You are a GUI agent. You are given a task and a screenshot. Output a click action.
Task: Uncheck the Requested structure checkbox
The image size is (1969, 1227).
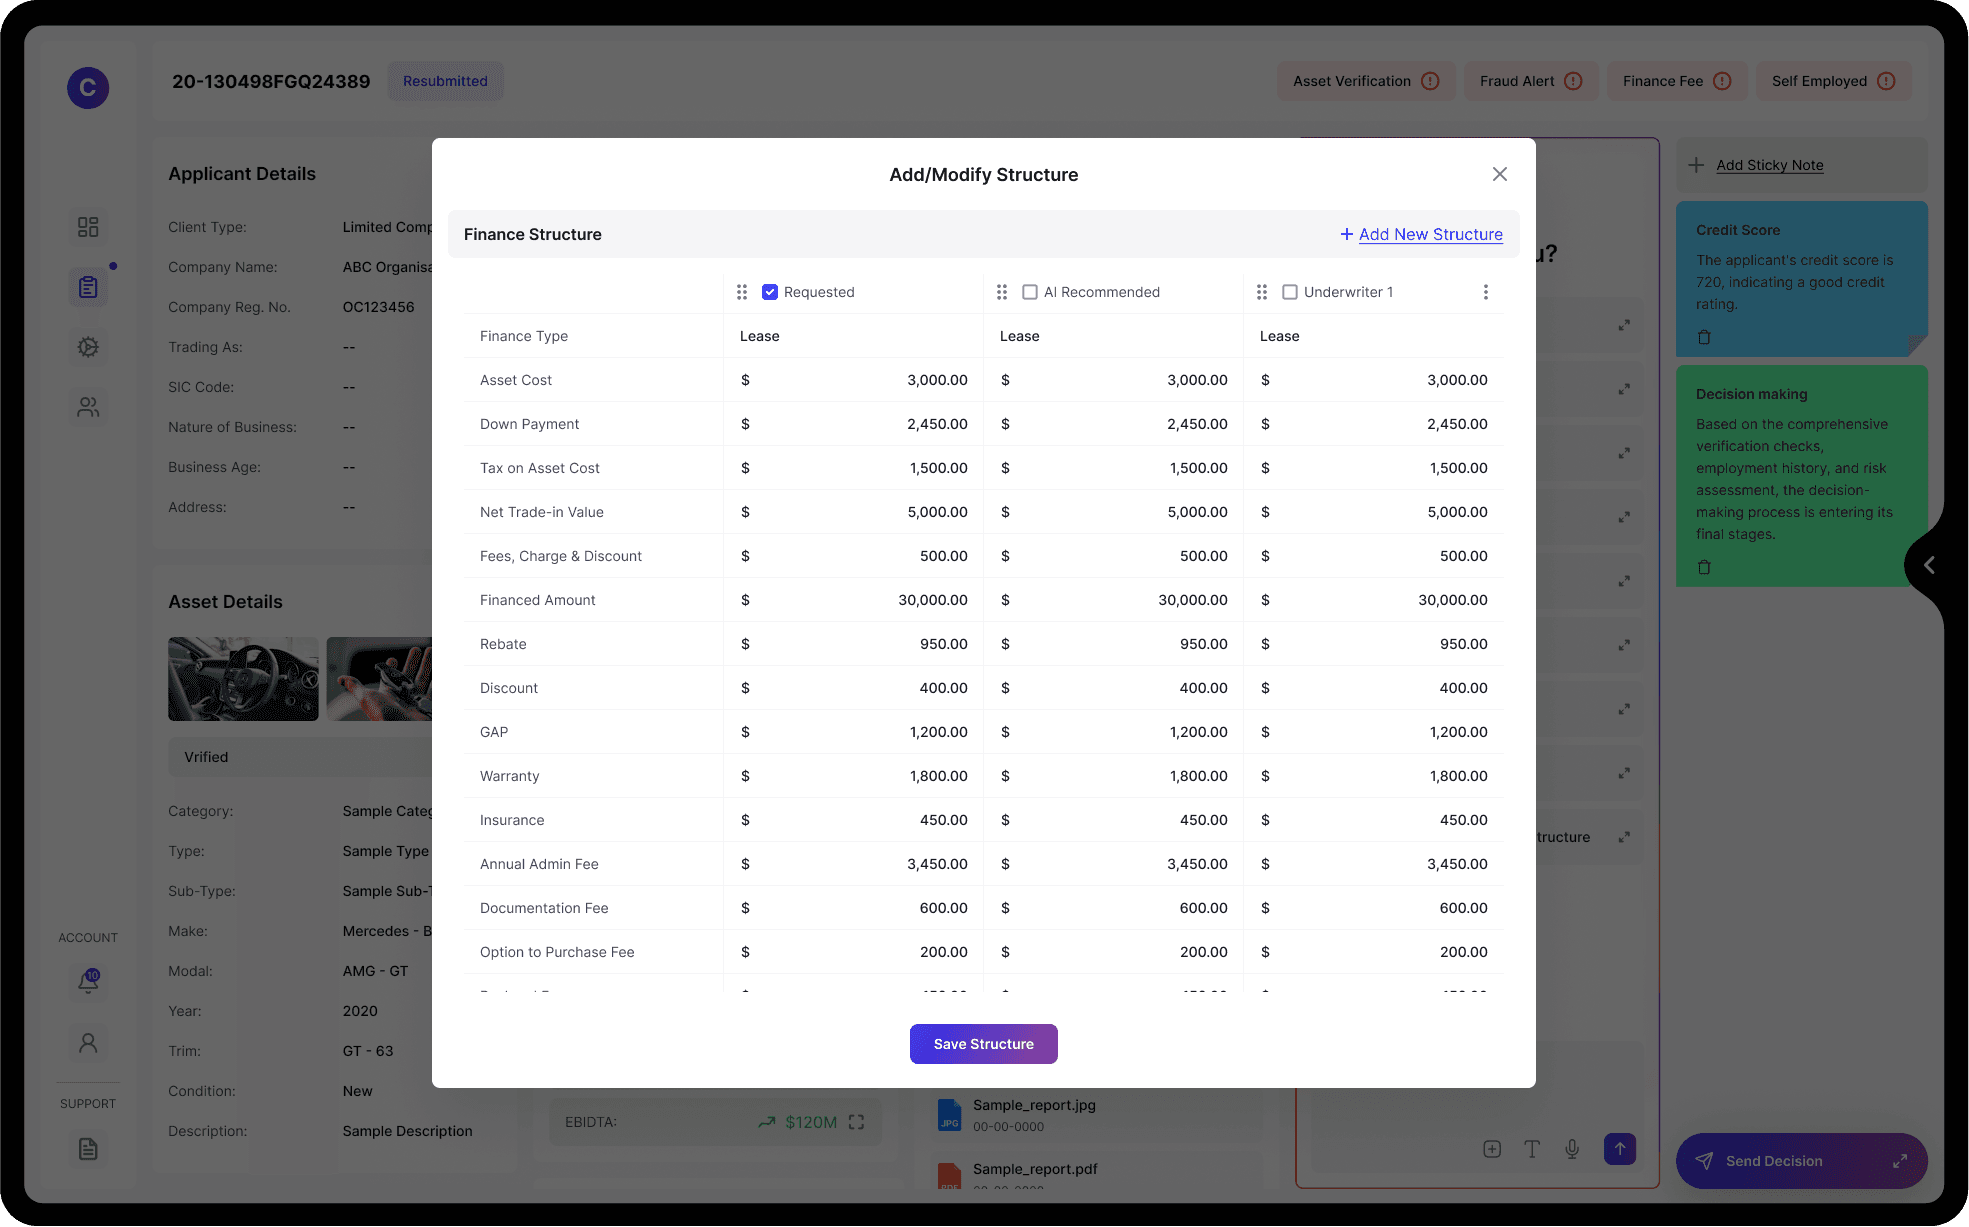click(x=770, y=292)
